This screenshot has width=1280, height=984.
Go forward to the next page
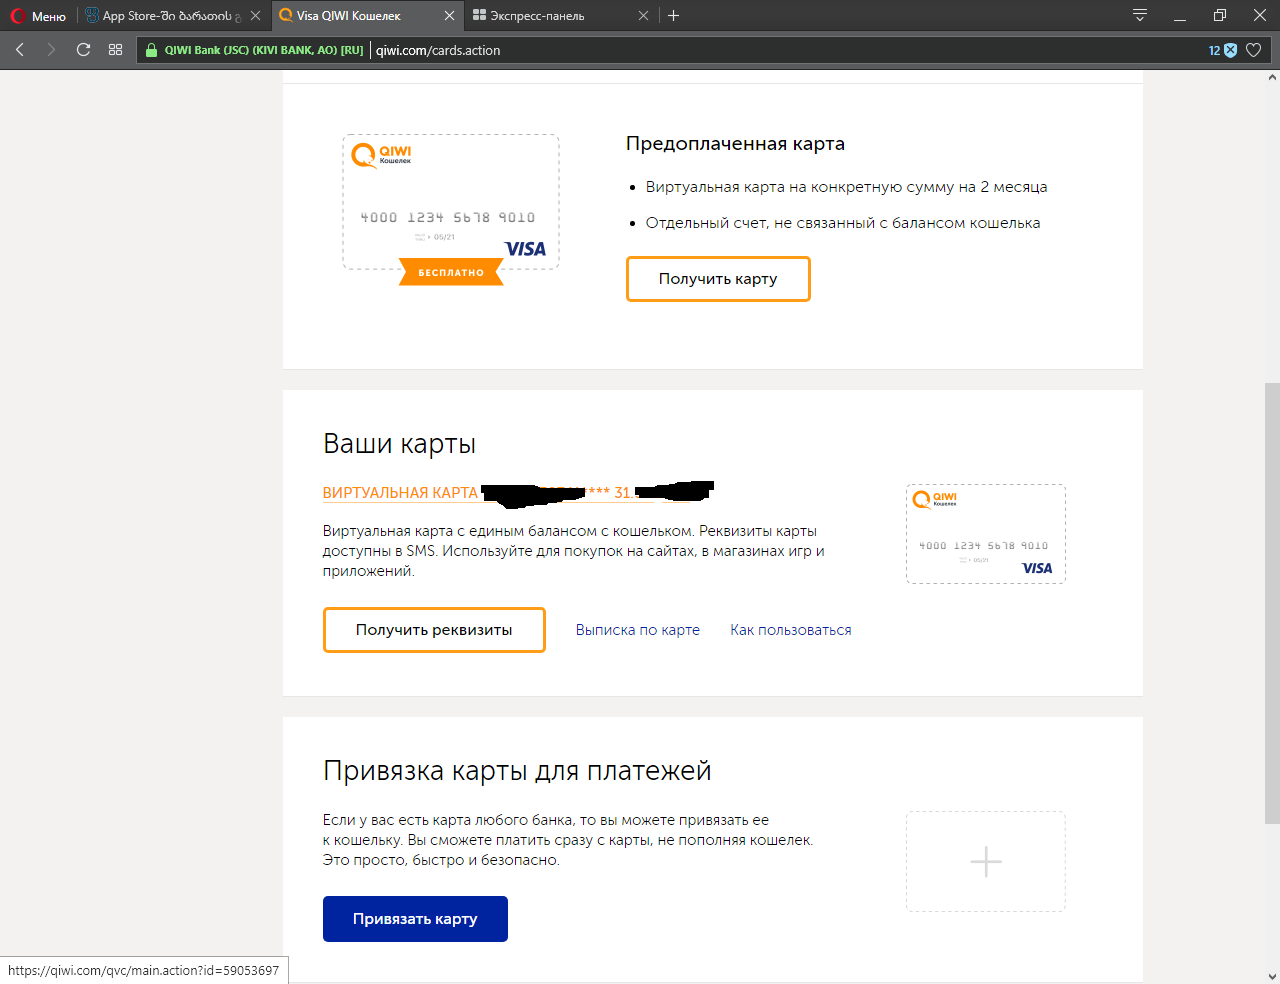pyautogui.click(x=51, y=50)
